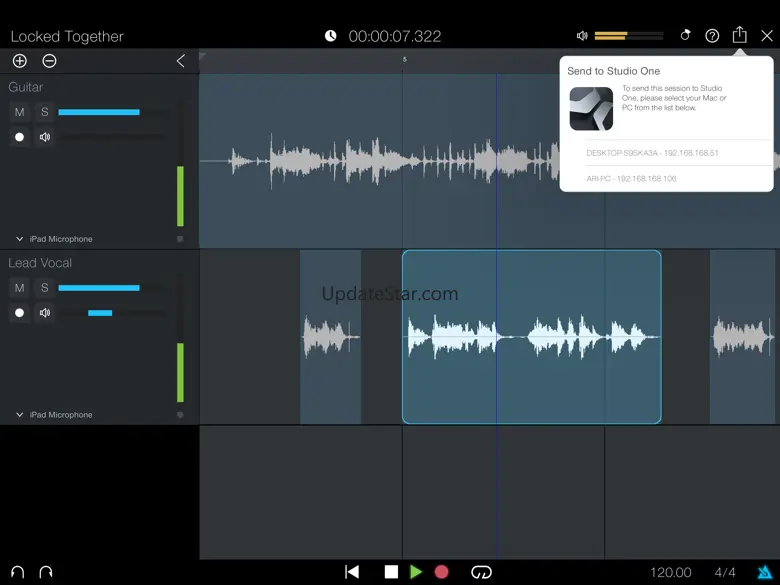Mute the Guitar track
Screen dimensions: 780x585
coord(19,112)
